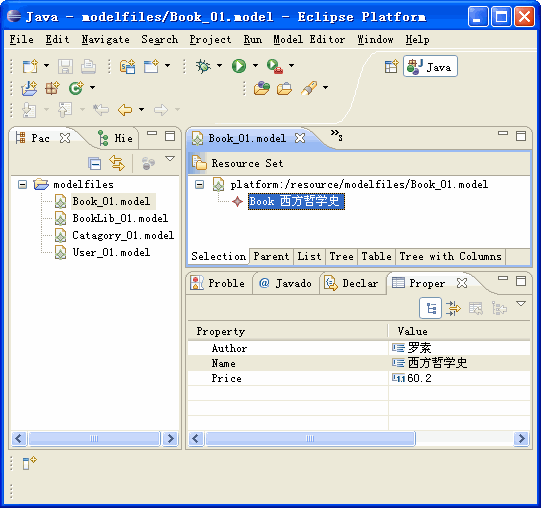Click the fast view bar icon at bottom
This screenshot has height=508, width=541.
tap(29, 462)
